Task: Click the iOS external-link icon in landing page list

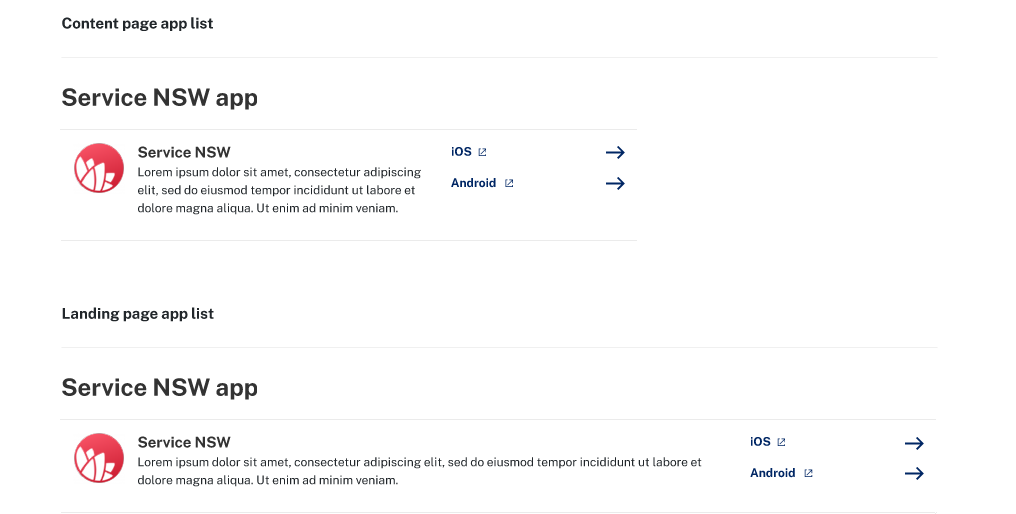Action: [781, 442]
